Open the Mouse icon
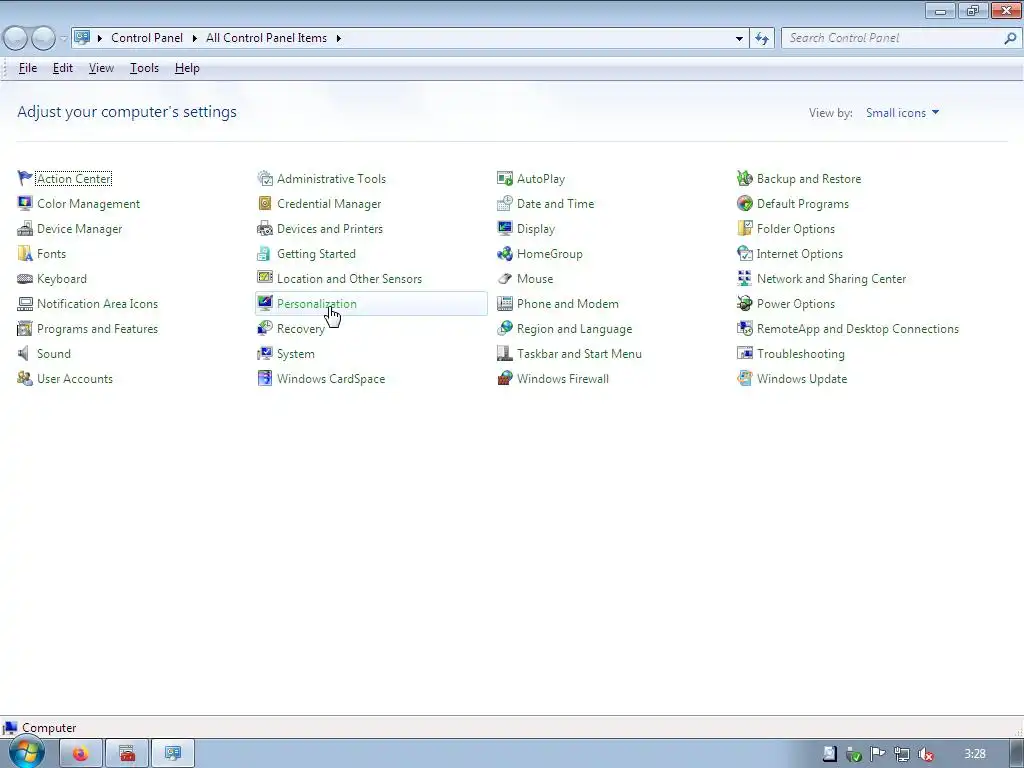 coord(505,278)
